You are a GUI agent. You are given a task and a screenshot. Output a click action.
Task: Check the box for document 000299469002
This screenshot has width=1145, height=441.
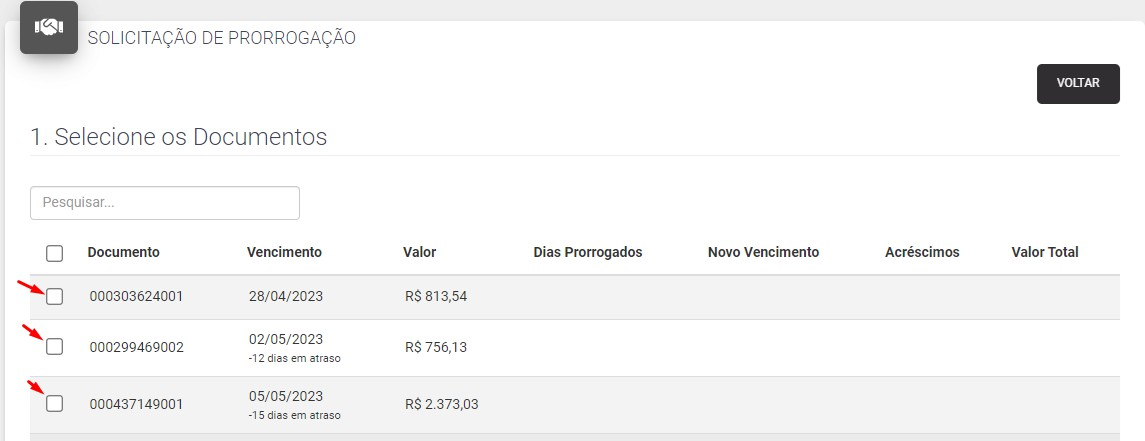[x=54, y=347]
